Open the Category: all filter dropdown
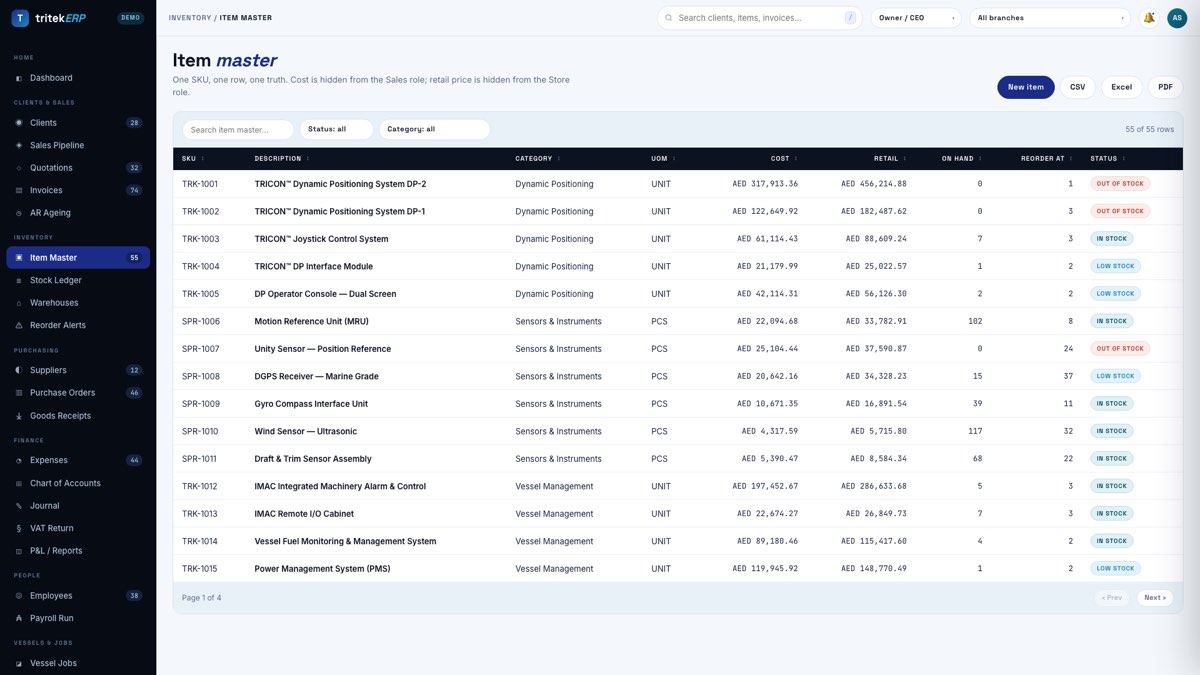Viewport: 1200px width, 675px height. [434, 129]
